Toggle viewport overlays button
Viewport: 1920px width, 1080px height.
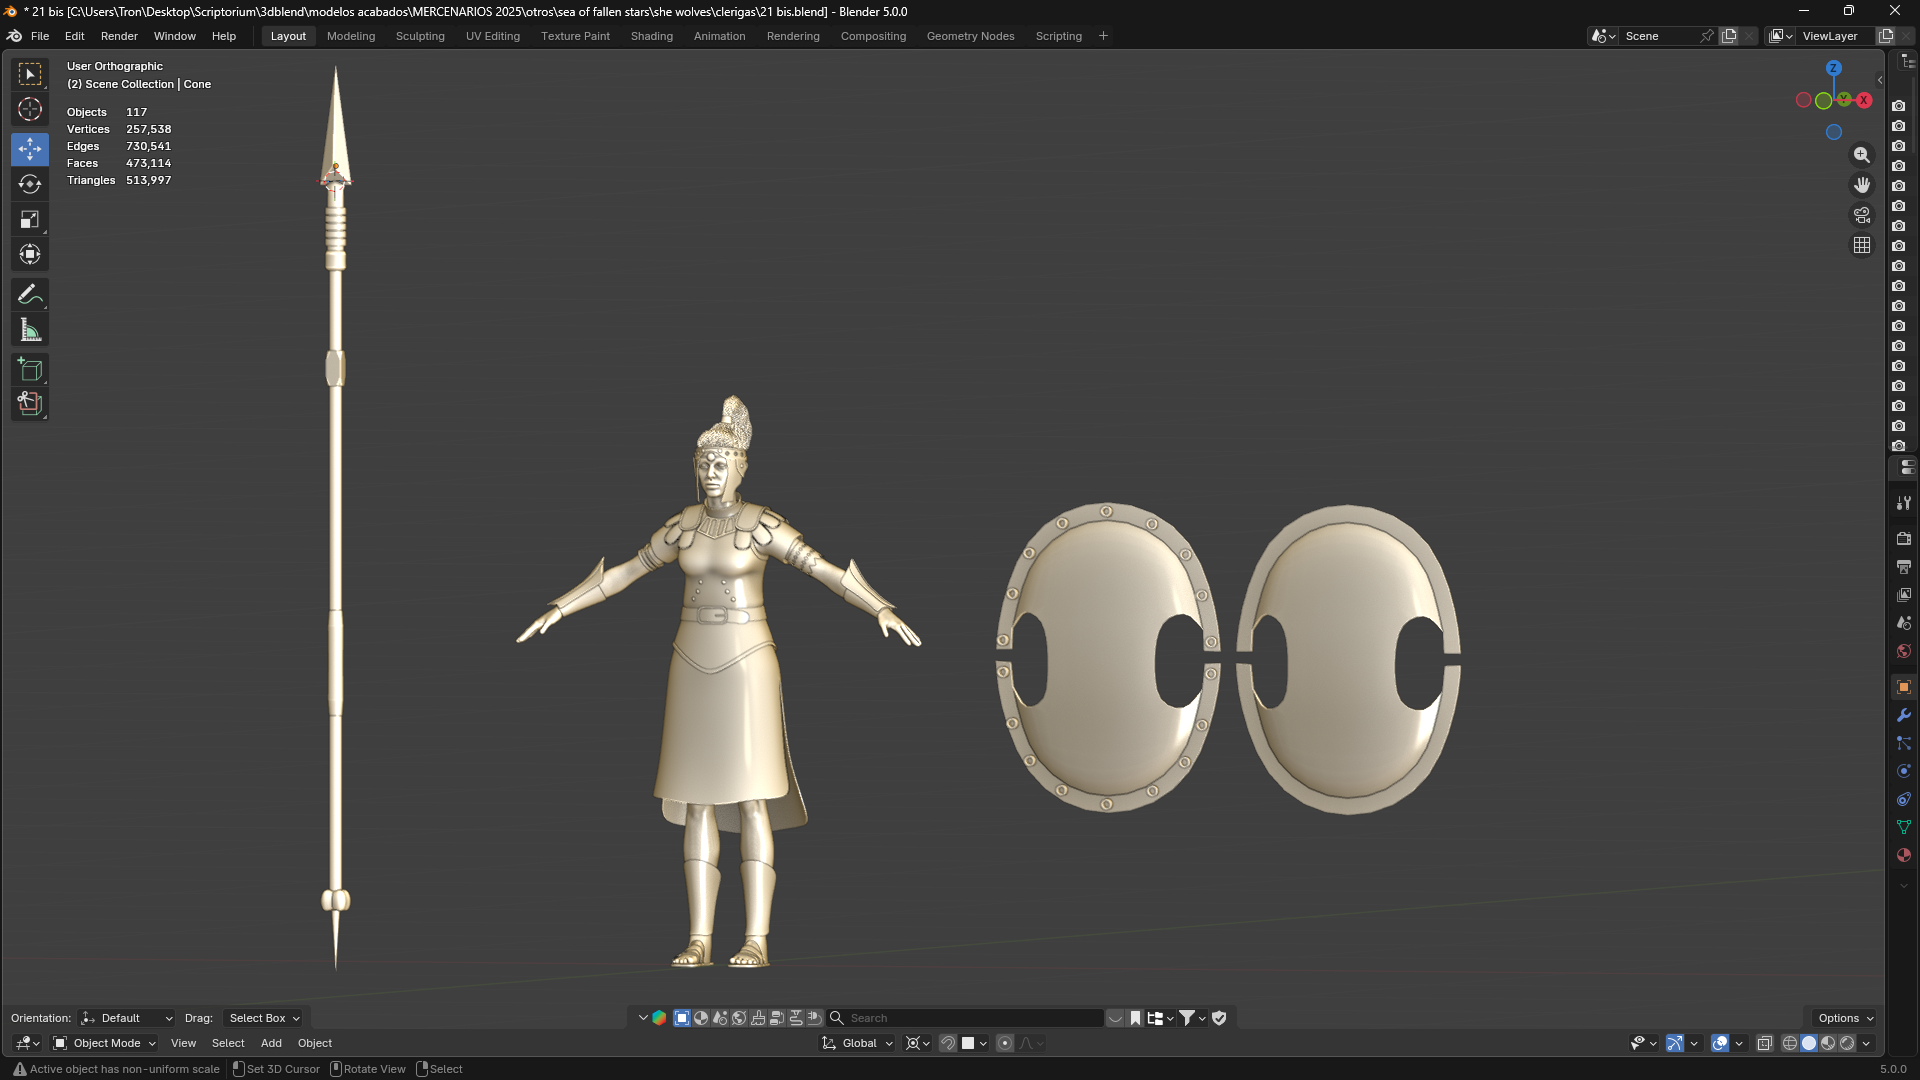coord(1720,1043)
